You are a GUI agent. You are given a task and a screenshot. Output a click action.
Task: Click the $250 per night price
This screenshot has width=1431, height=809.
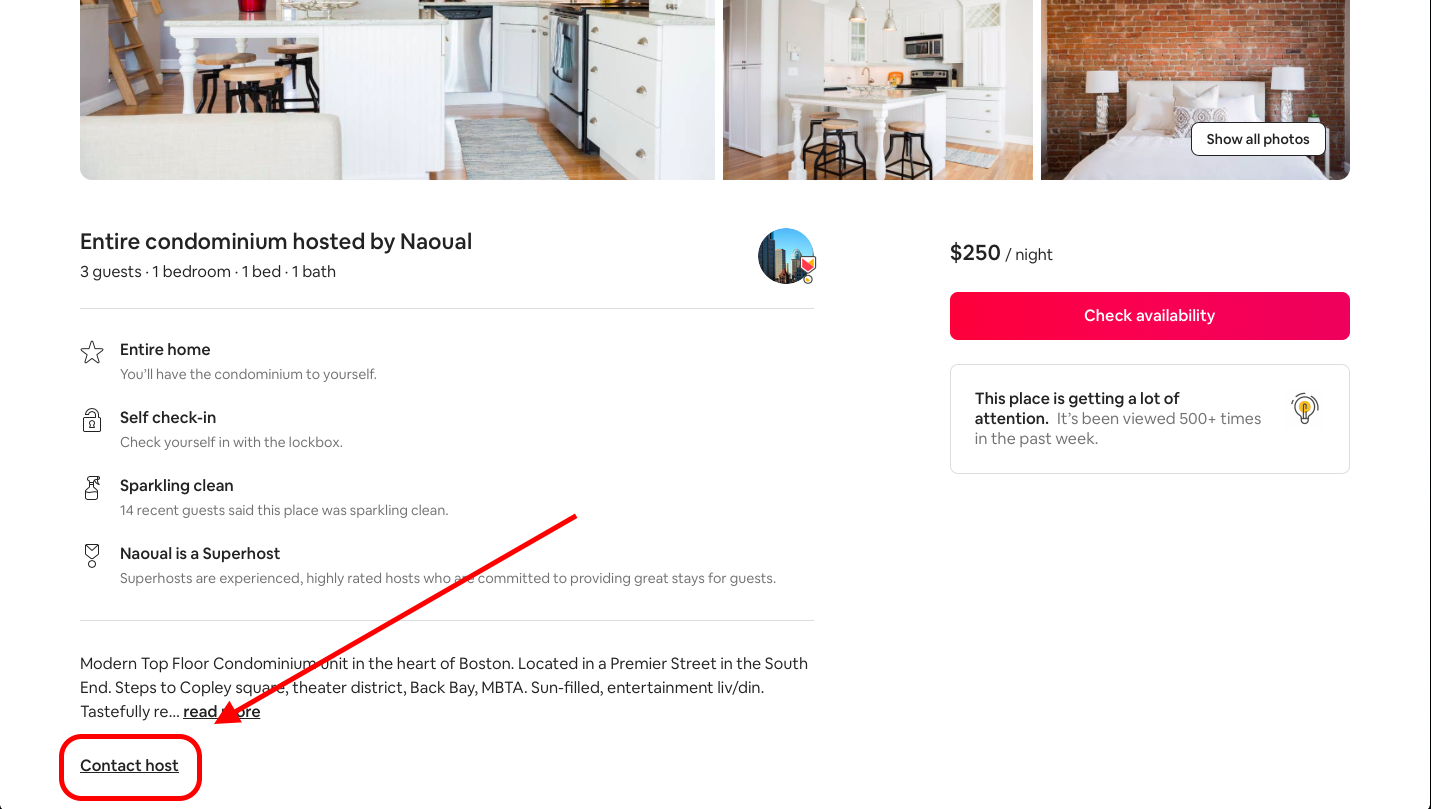click(975, 253)
